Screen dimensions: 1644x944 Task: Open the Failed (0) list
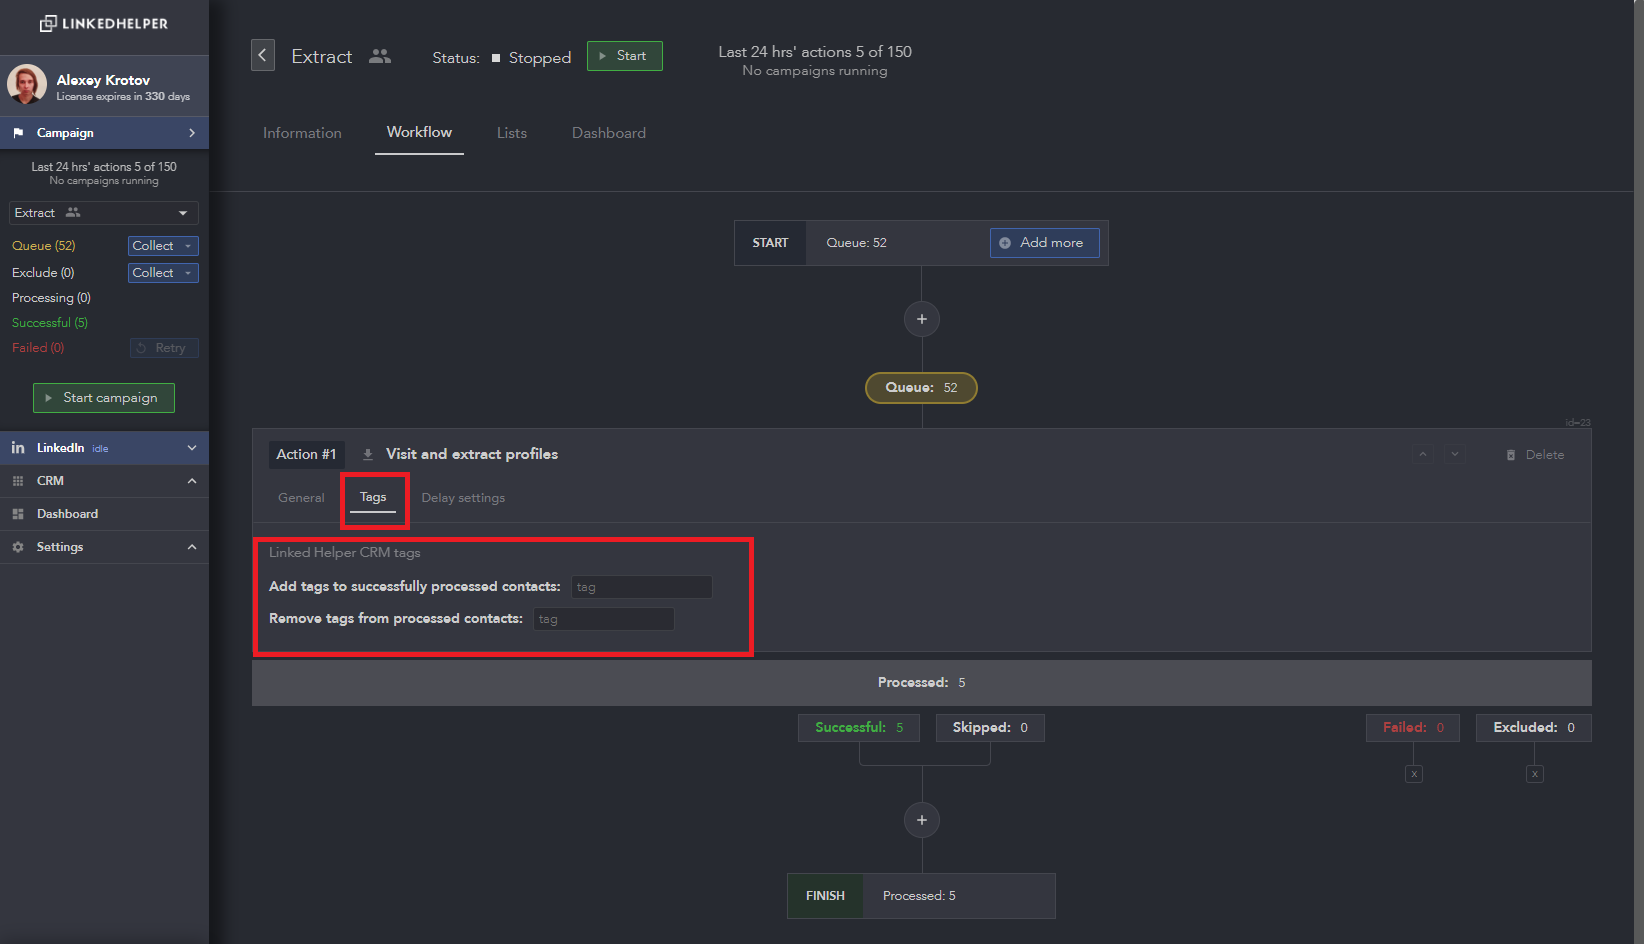tap(38, 348)
